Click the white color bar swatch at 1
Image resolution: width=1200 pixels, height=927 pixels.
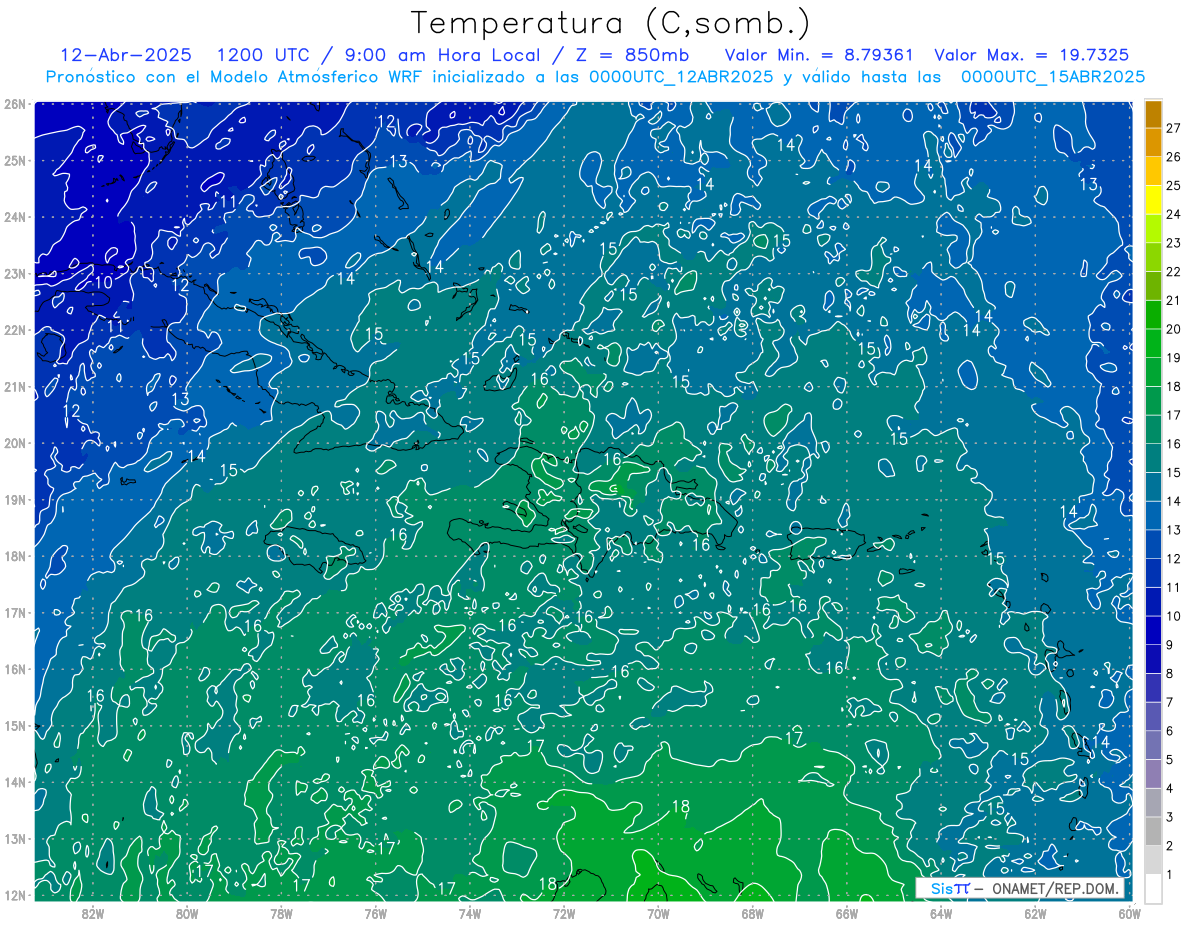coord(1153,888)
